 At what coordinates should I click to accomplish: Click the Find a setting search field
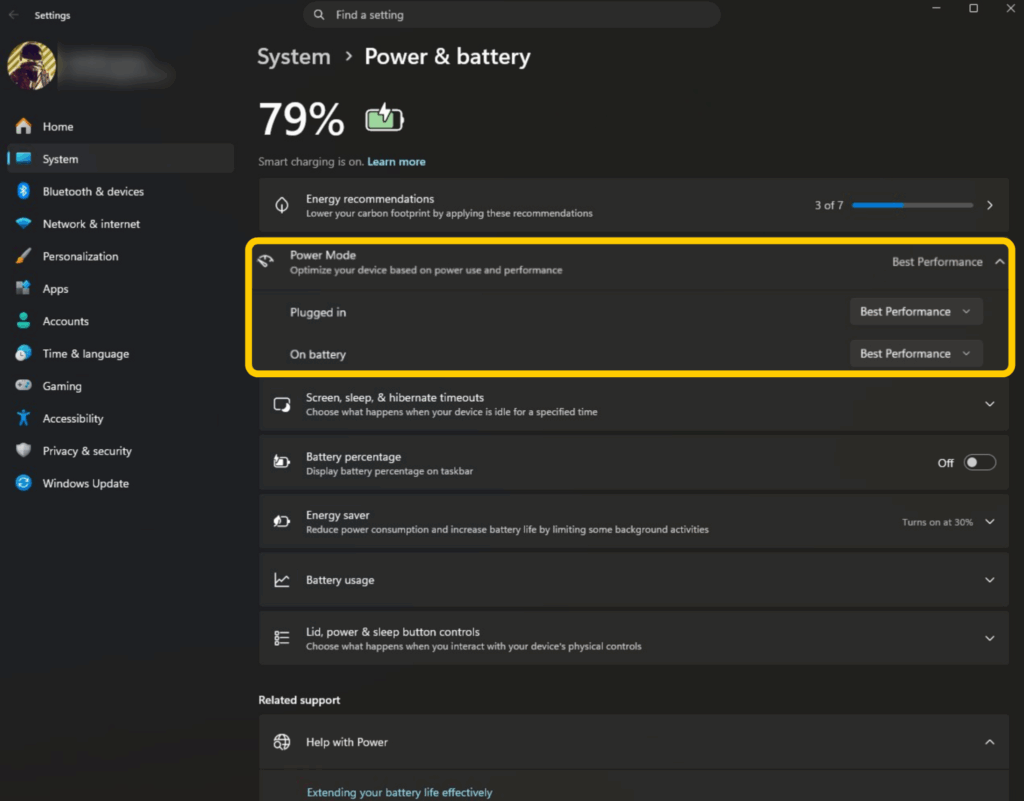coord(511,14)
